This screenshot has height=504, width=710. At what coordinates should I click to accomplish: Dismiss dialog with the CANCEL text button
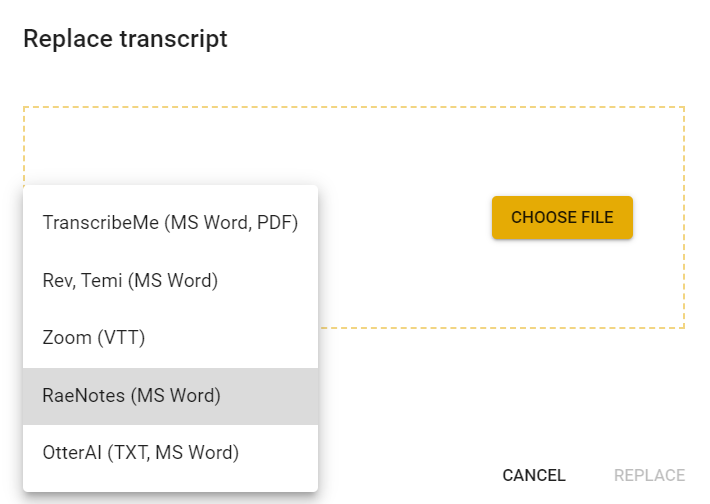pyautogui.click(x=534, y=475)
